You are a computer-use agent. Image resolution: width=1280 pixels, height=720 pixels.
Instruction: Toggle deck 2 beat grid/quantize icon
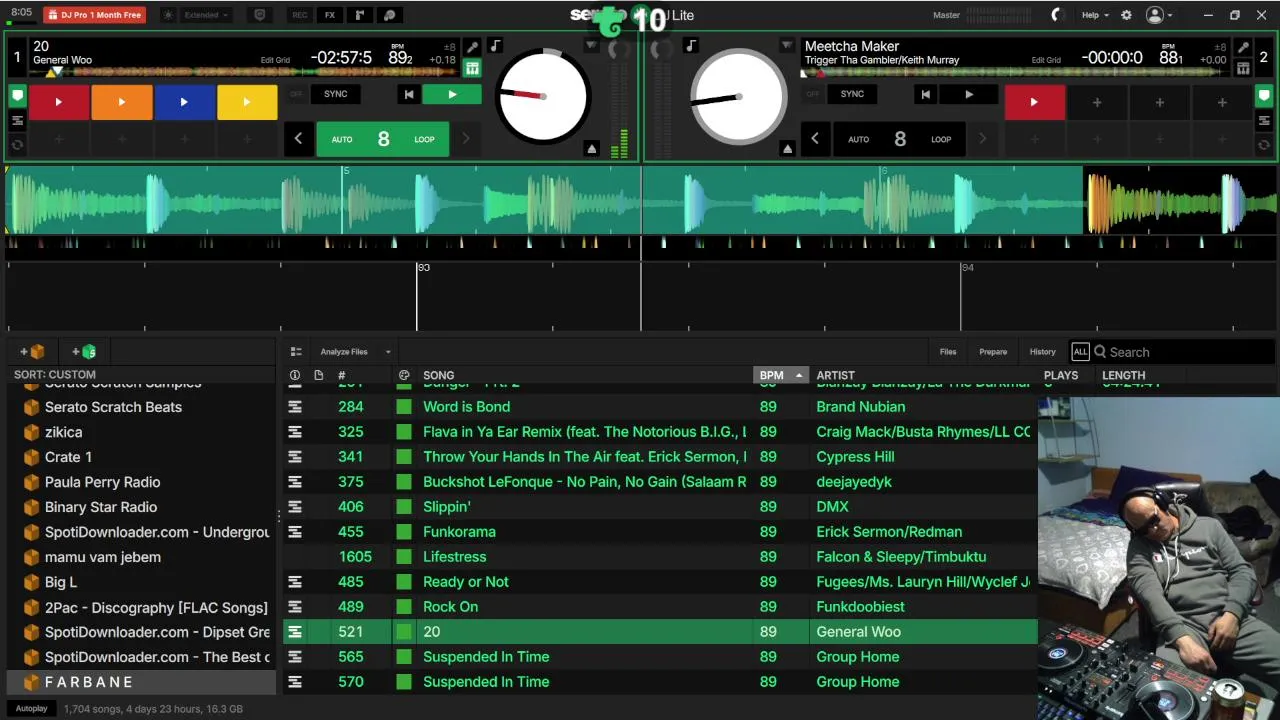coord(1243,68)
